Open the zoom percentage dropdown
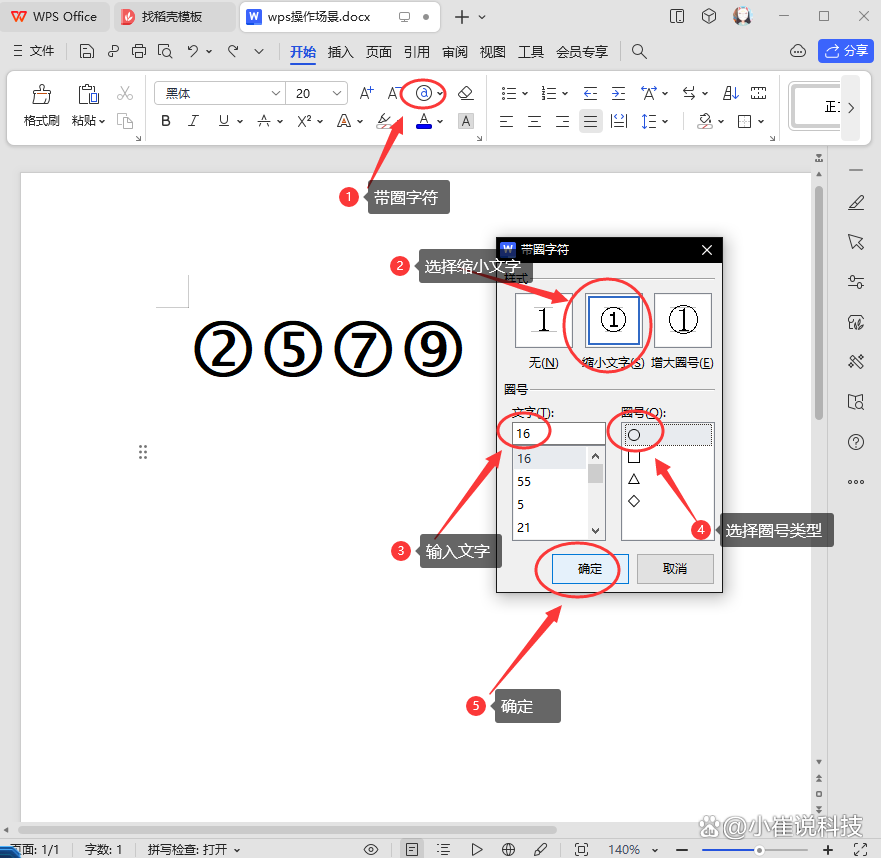 655,850
